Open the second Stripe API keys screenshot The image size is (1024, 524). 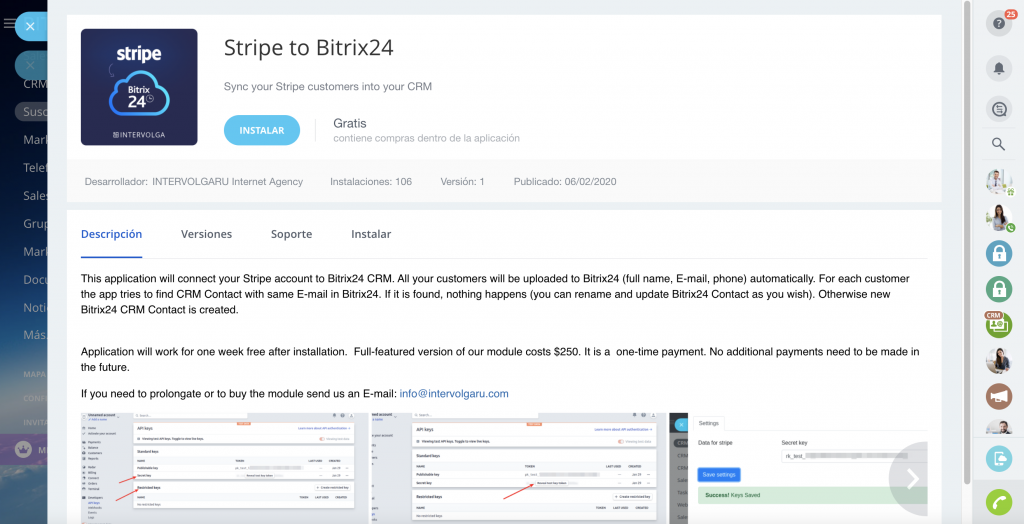pos(519,468)
